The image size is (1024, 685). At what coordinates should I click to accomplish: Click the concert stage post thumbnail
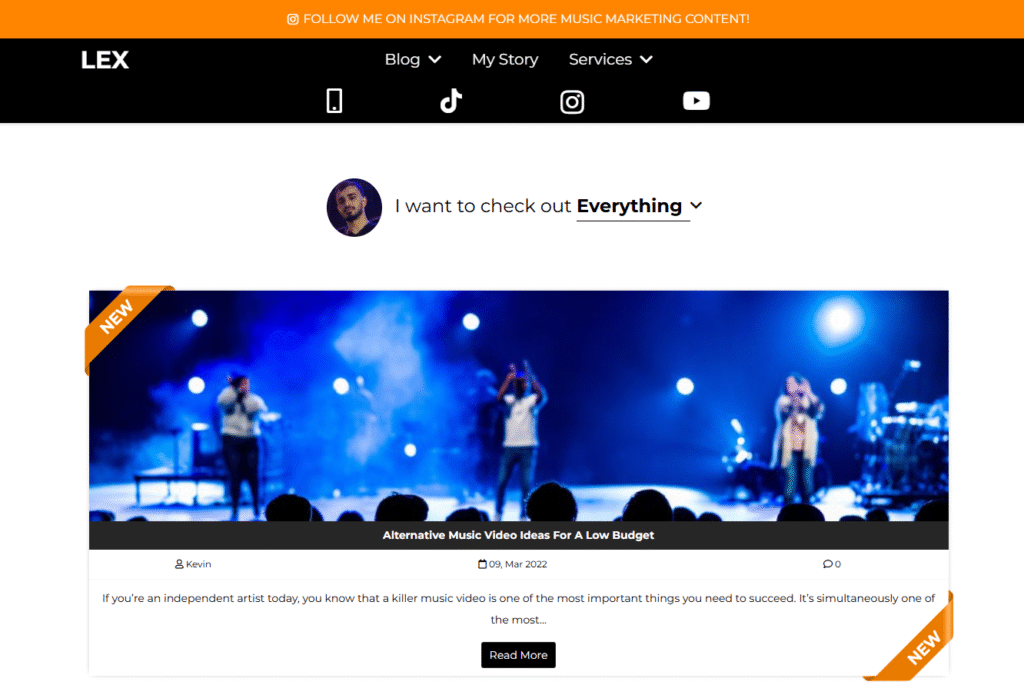(x=519, y=406)
